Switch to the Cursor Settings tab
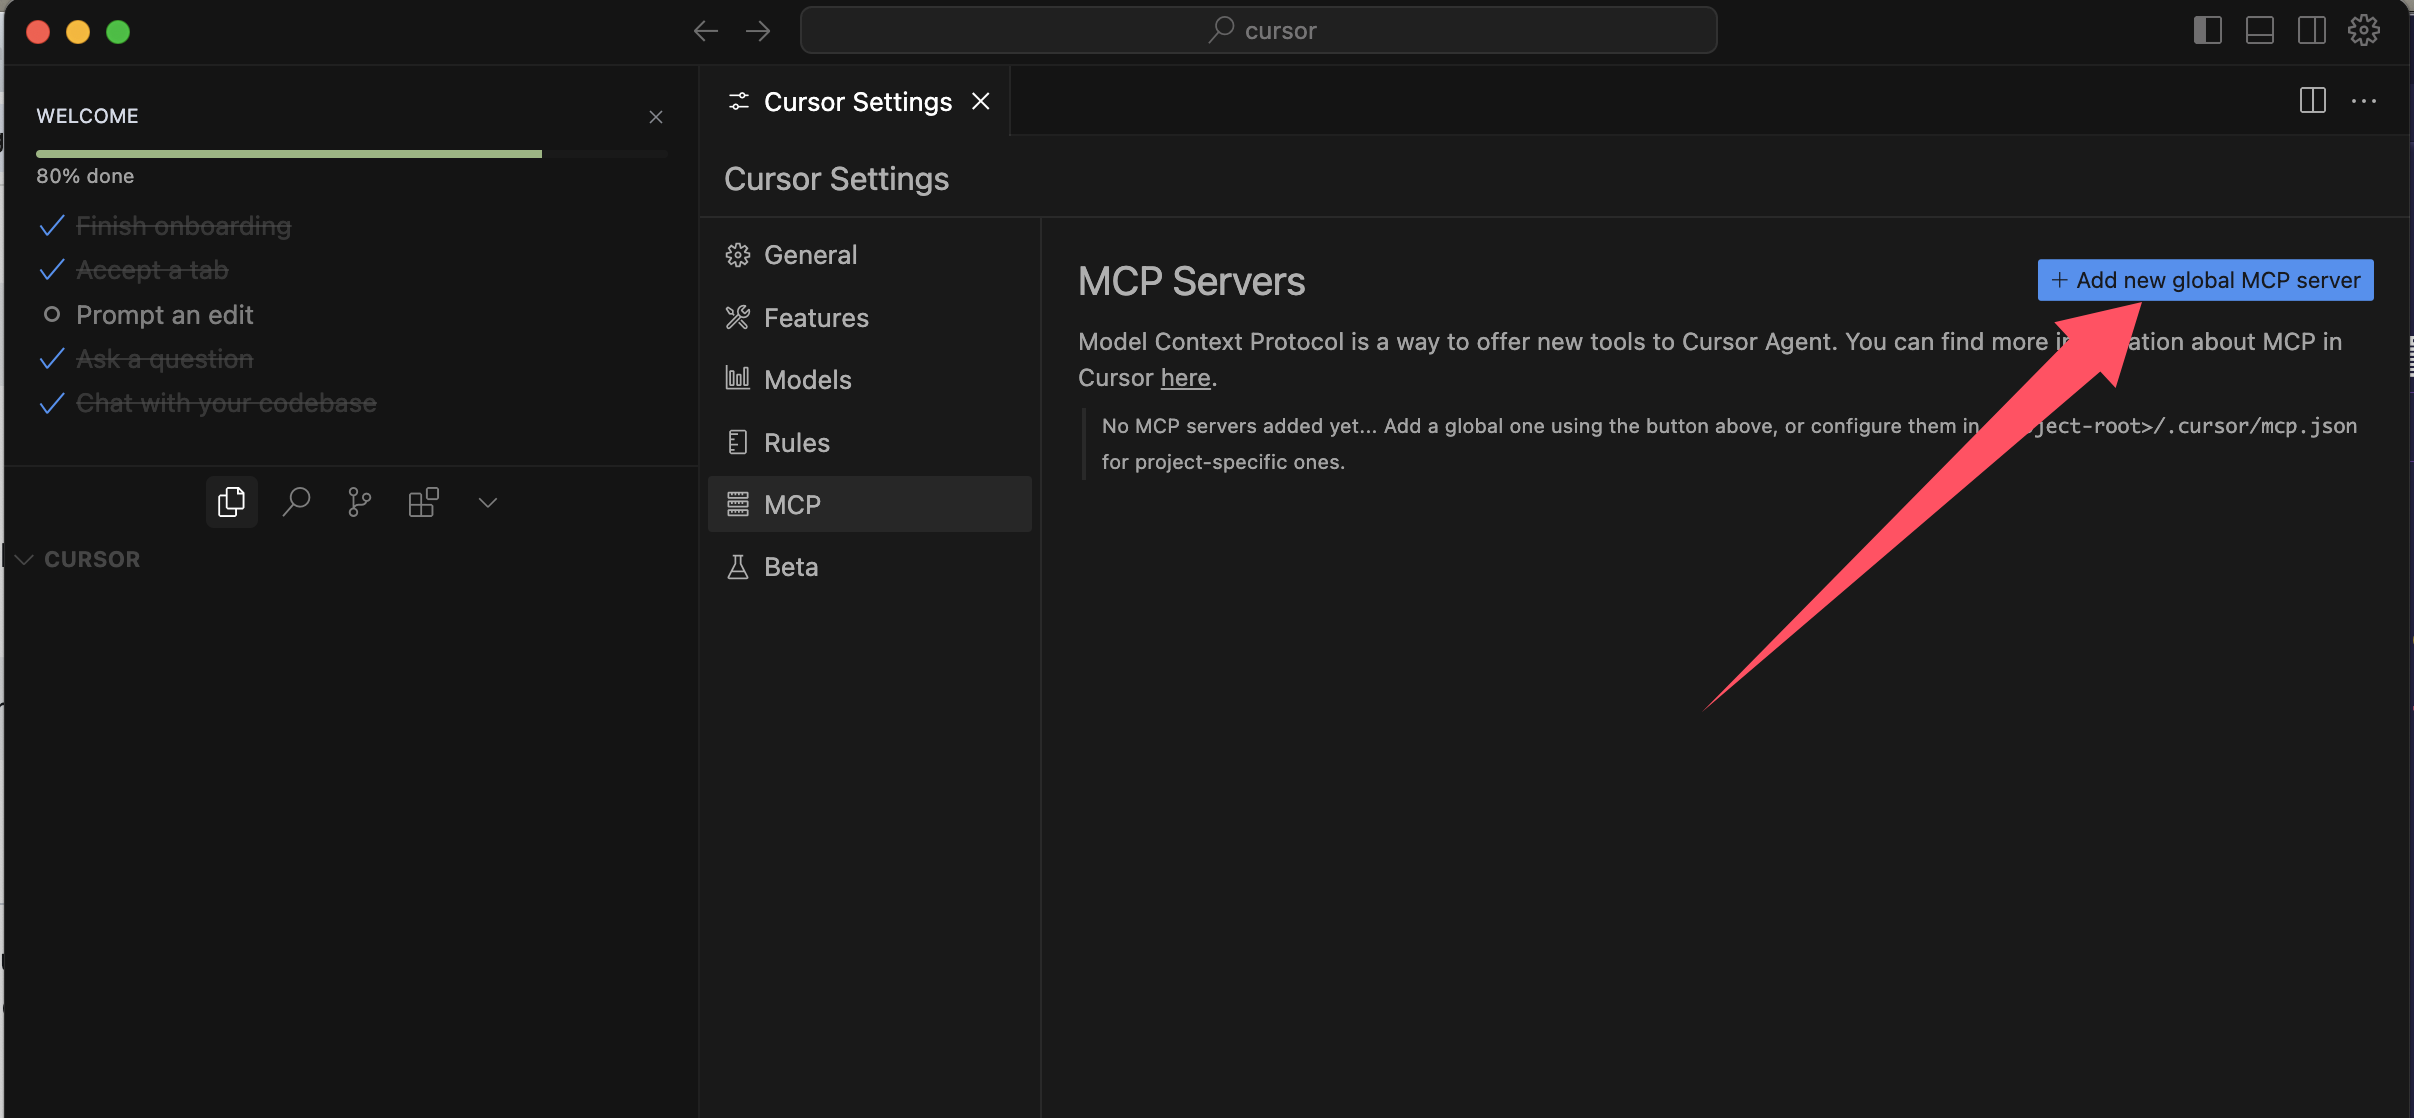 (x=855, y=100)
